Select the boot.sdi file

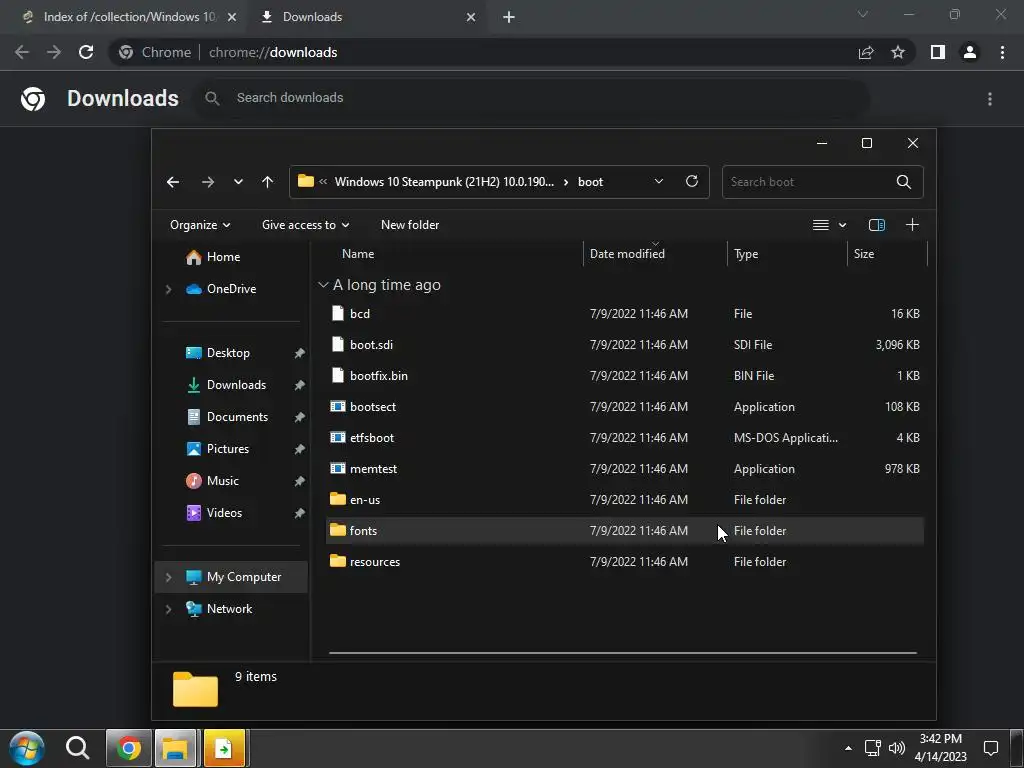[x=624, y=345]
